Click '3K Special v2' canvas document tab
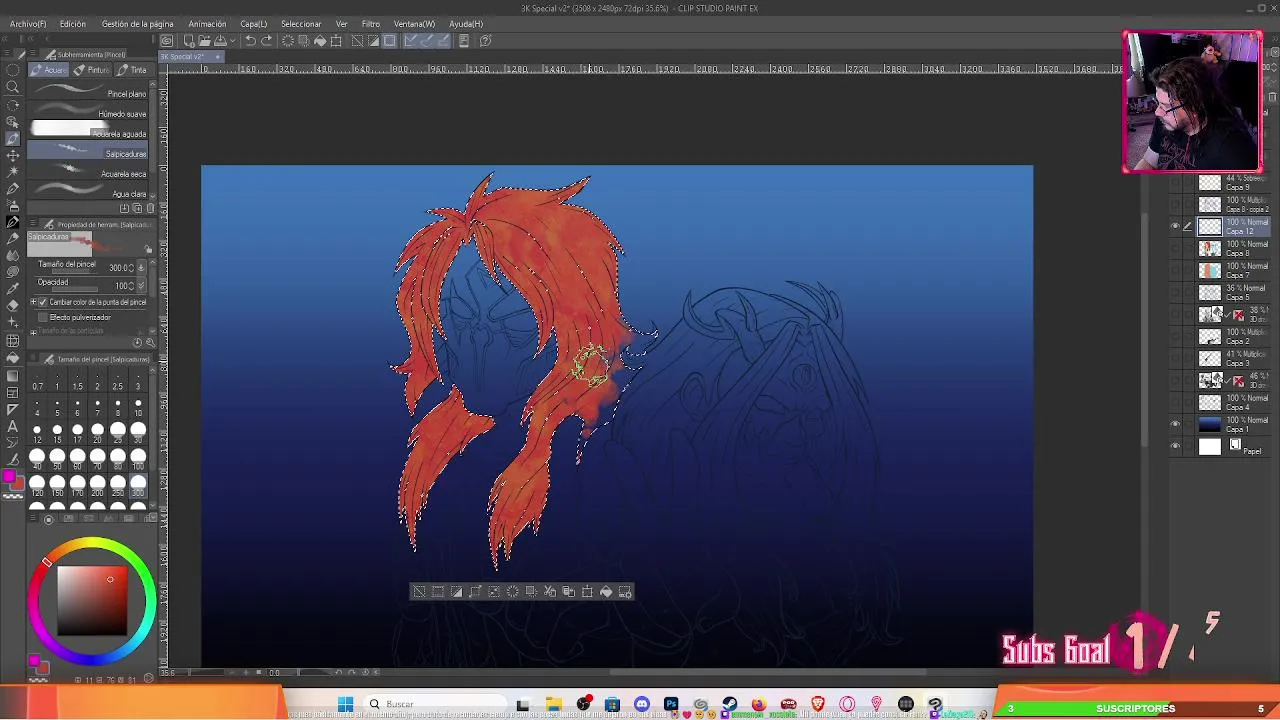The height and width of the screenshot is (720, 1280). tap(190, 57)
